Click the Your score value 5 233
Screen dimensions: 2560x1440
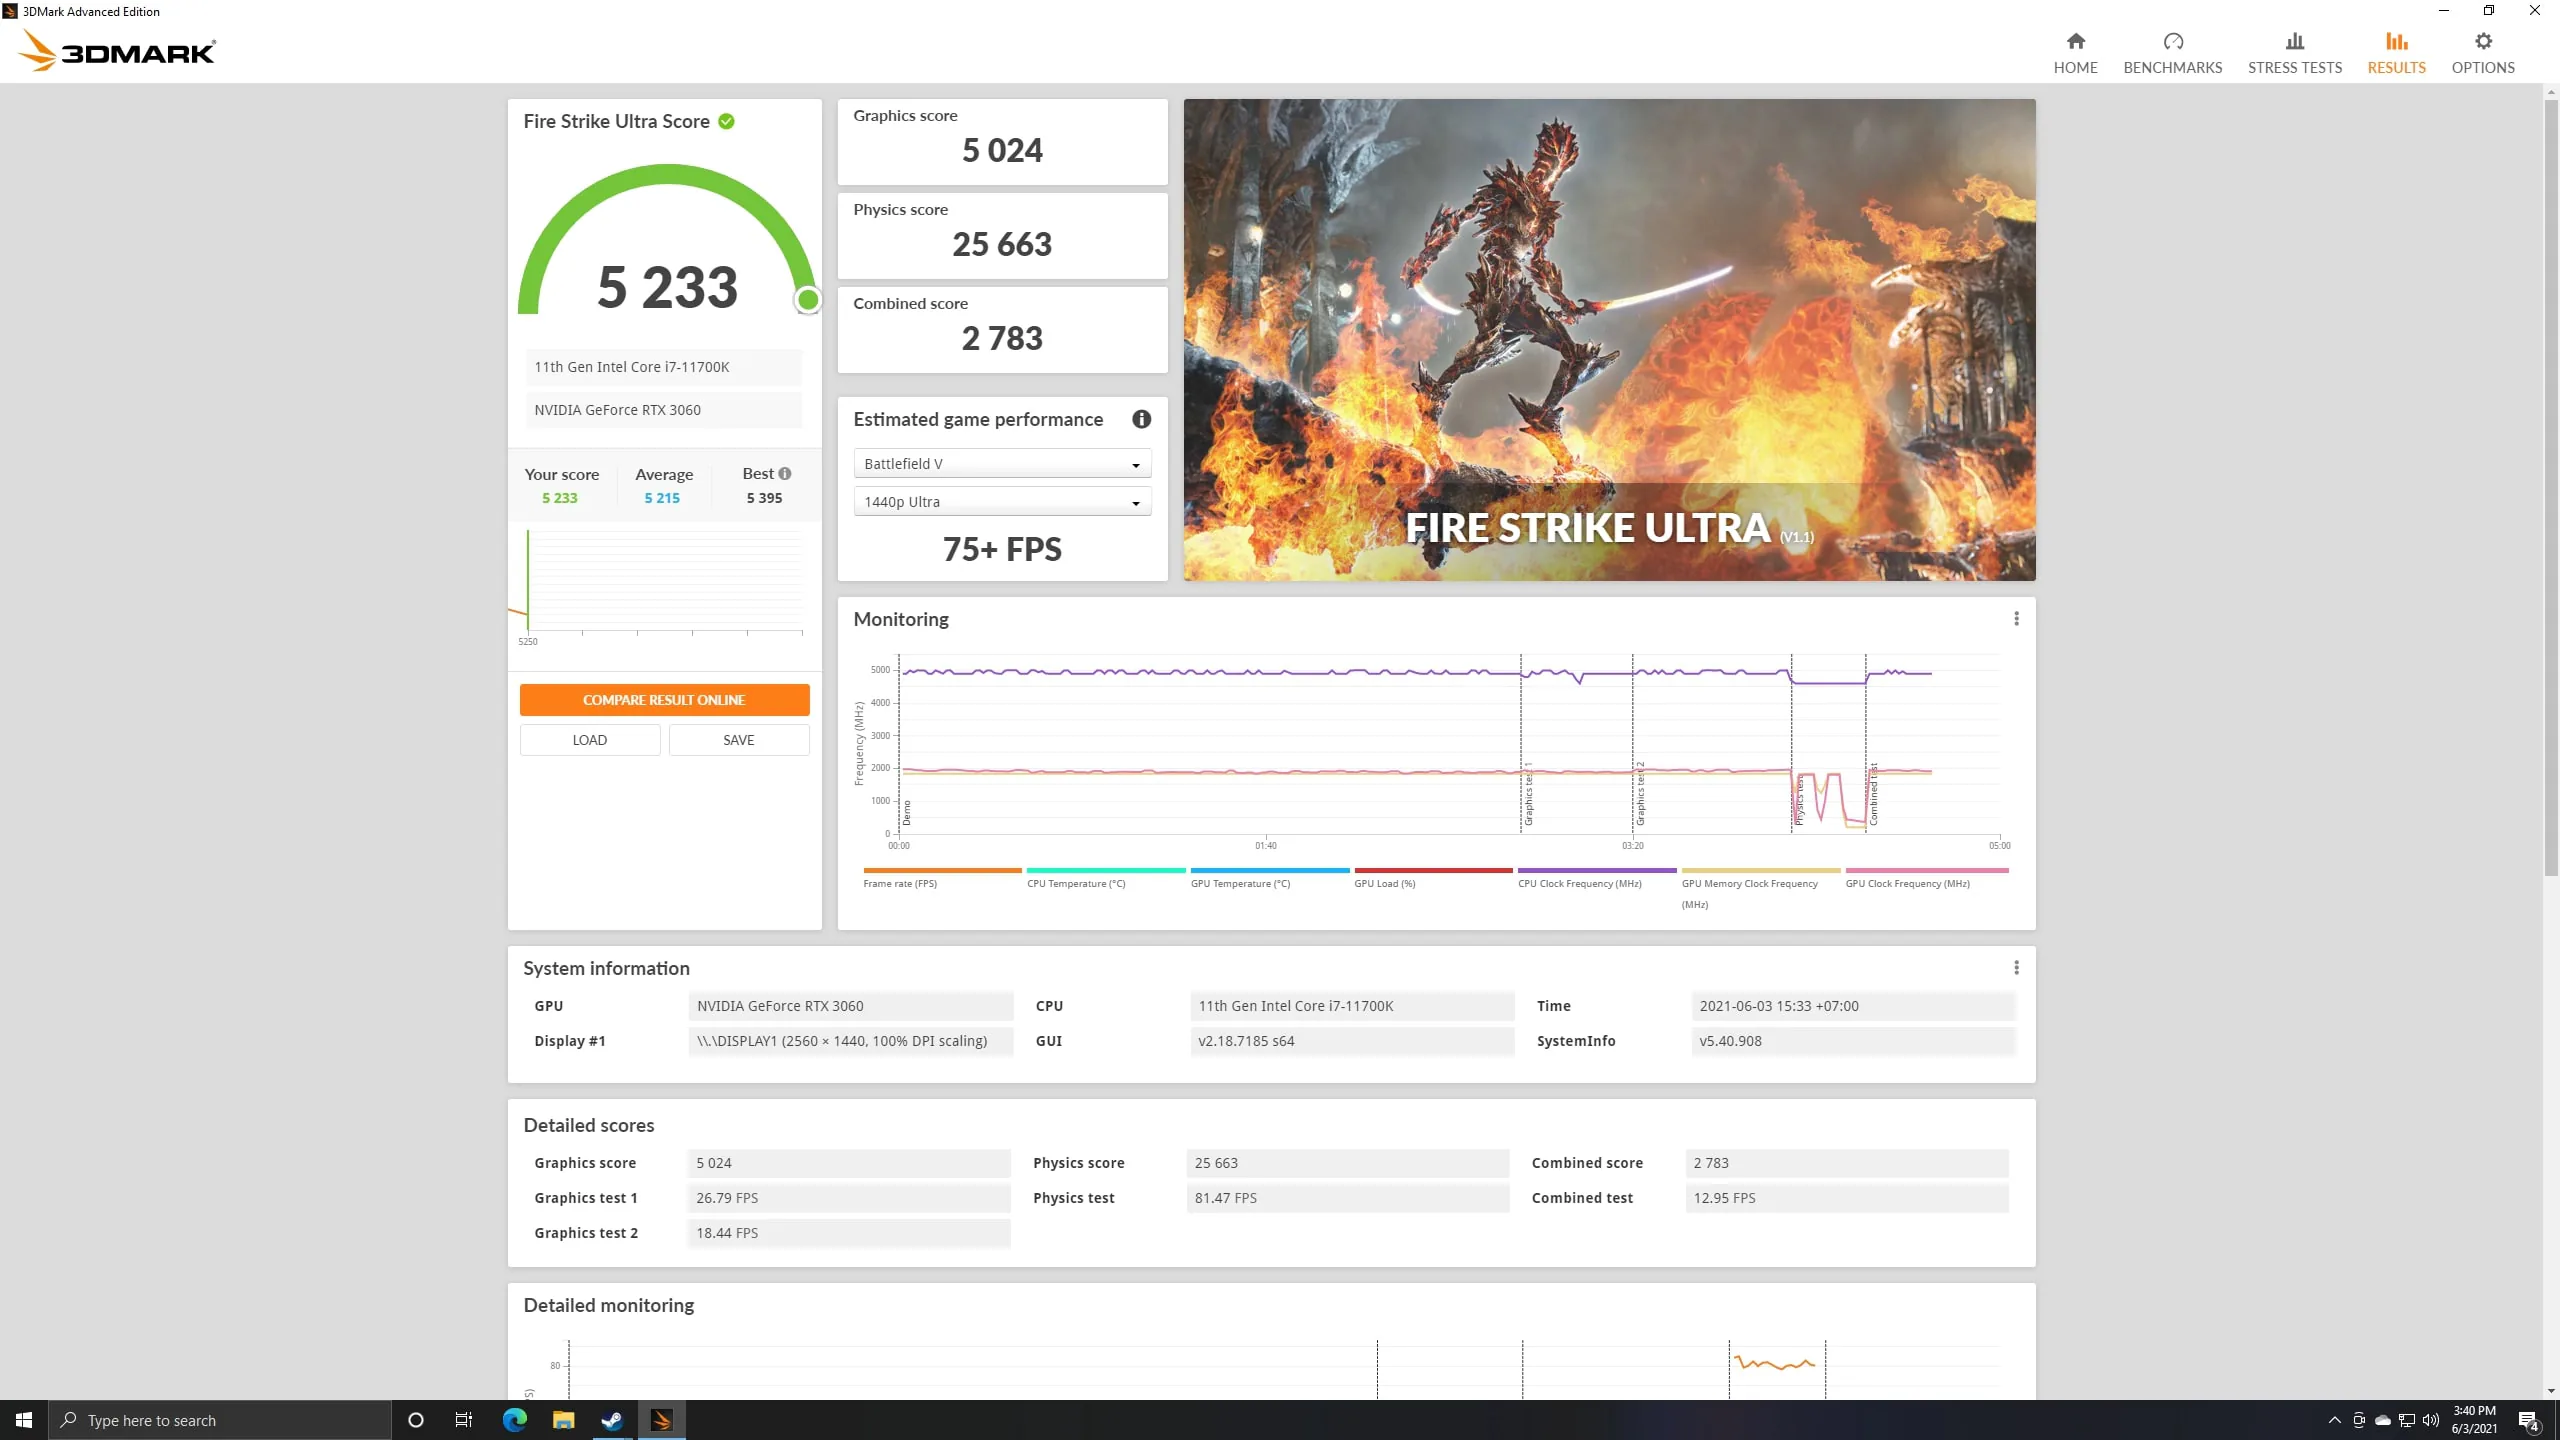pos(559,498)
